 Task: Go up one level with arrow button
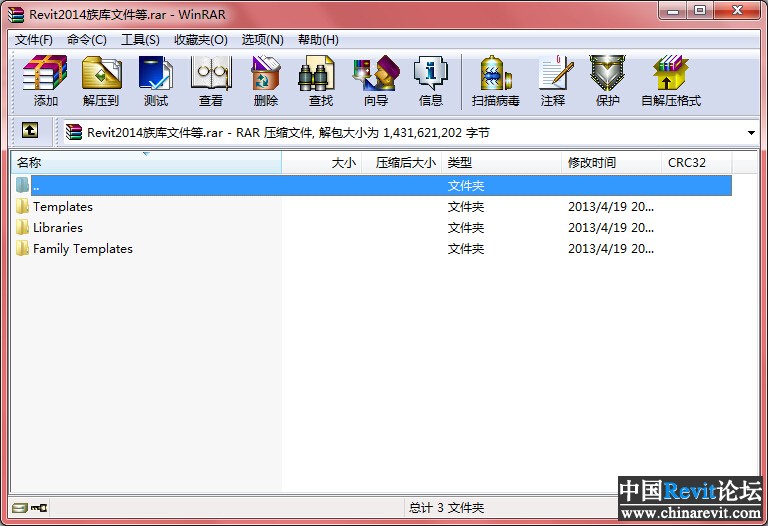coord(30,130)
